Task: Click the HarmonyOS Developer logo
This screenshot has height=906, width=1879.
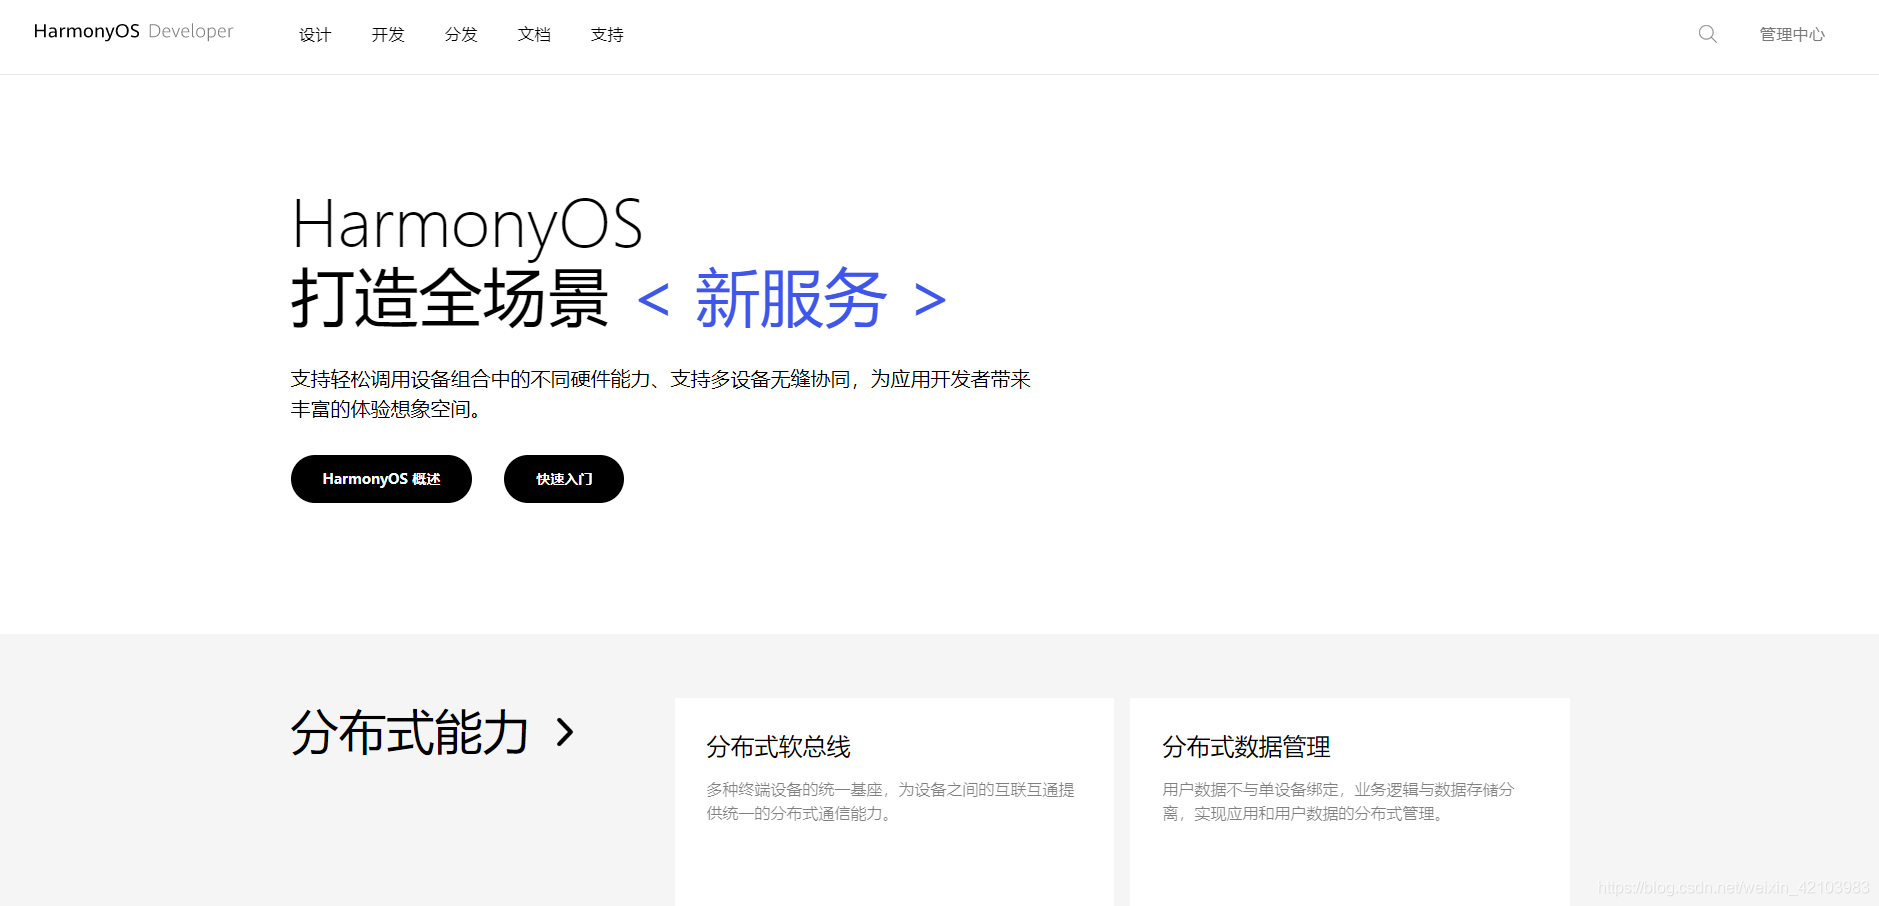Action: (132, 31)
